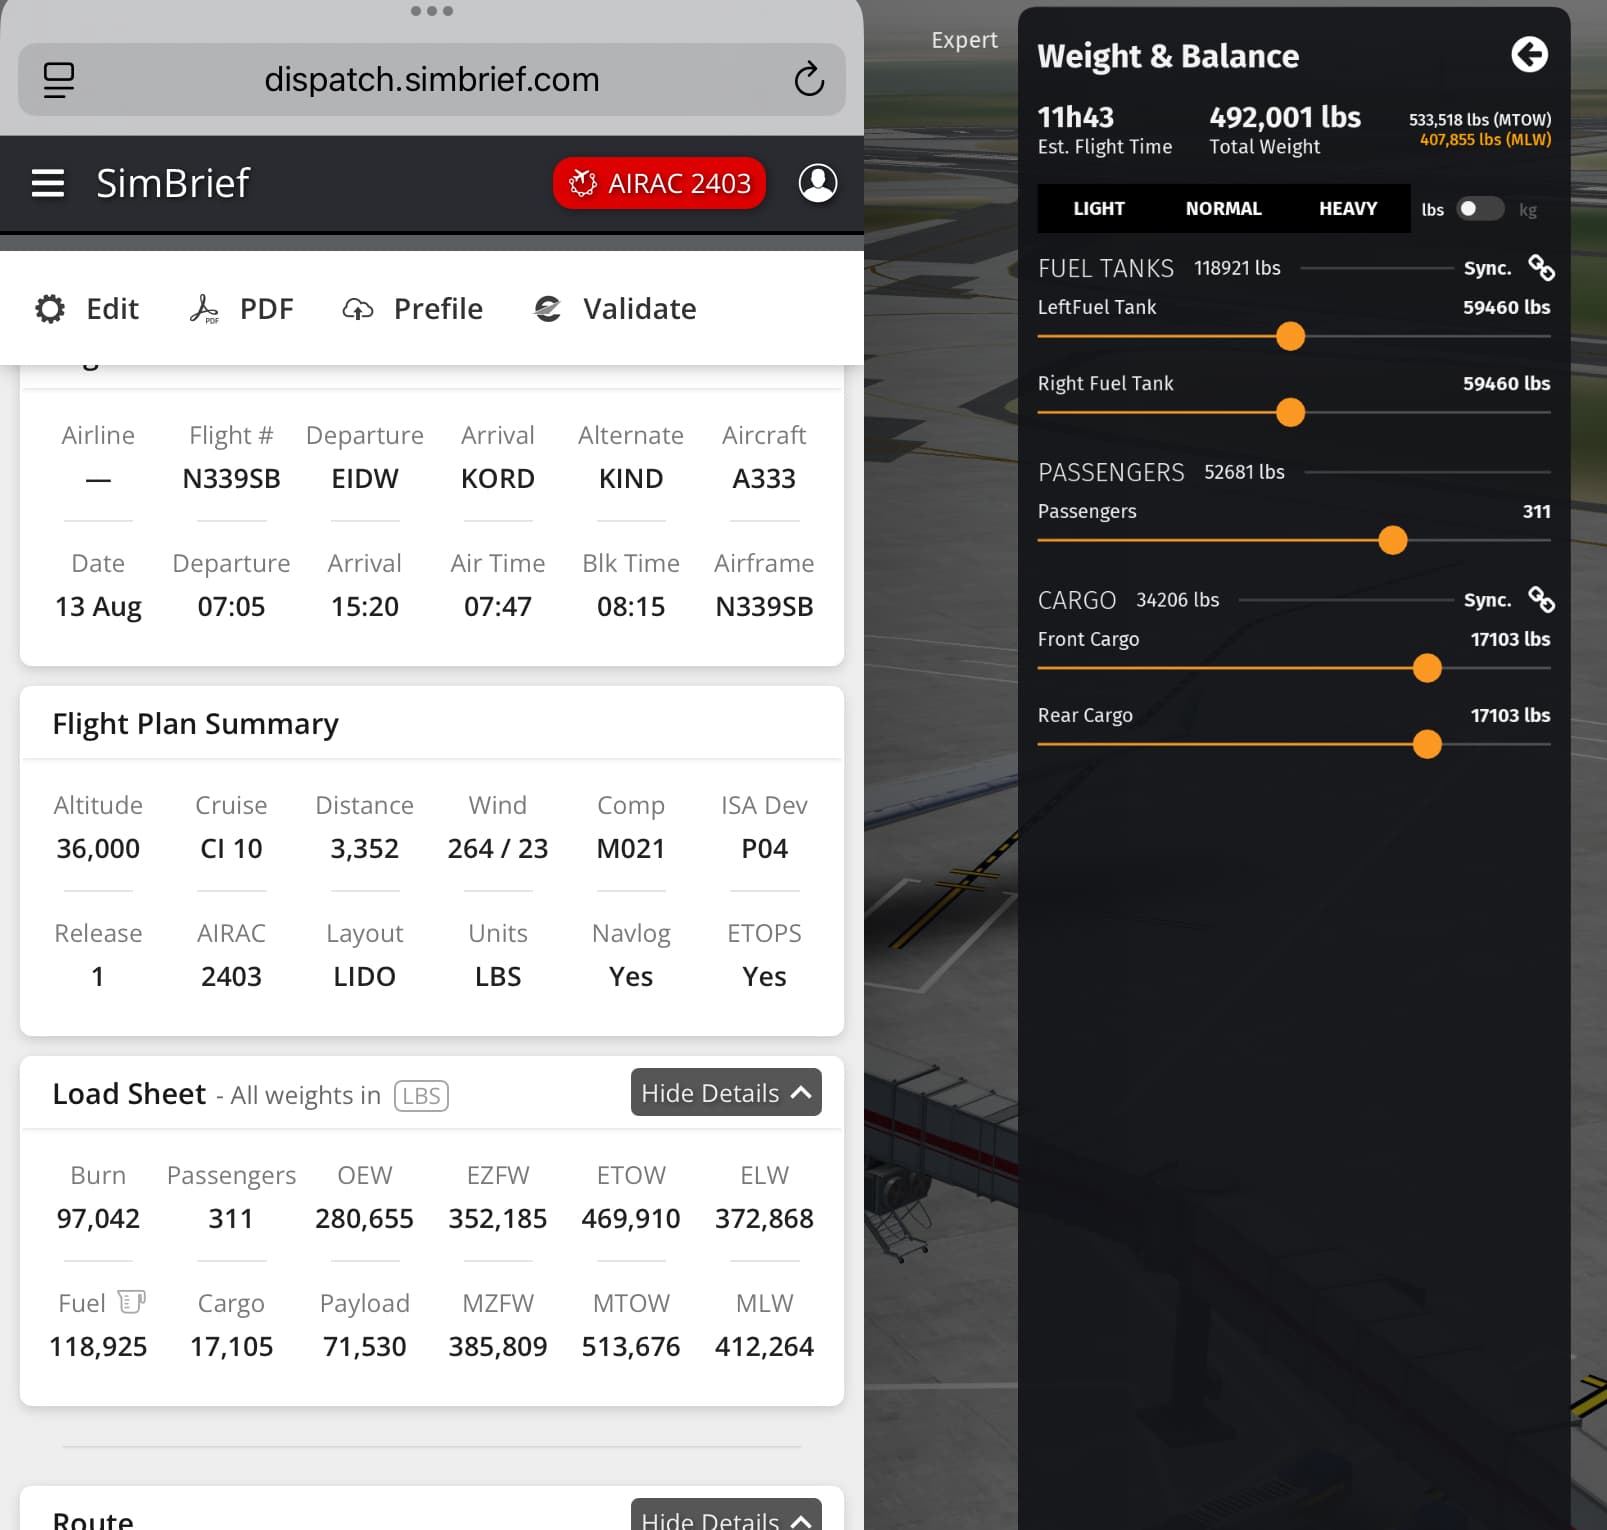Click alternate airport code KIND
The width and height of the screenshot is (1607, 1530).
(631, 478)
